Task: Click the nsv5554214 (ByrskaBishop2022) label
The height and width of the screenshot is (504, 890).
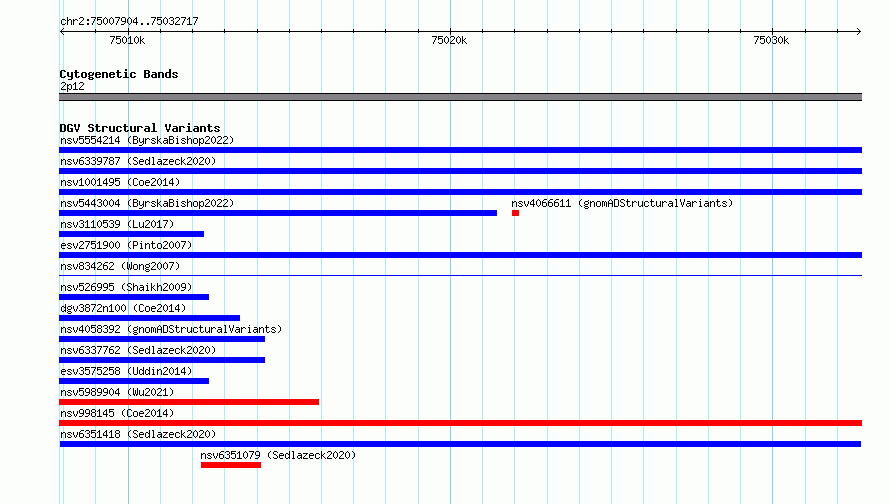Action: pos(147,140)
